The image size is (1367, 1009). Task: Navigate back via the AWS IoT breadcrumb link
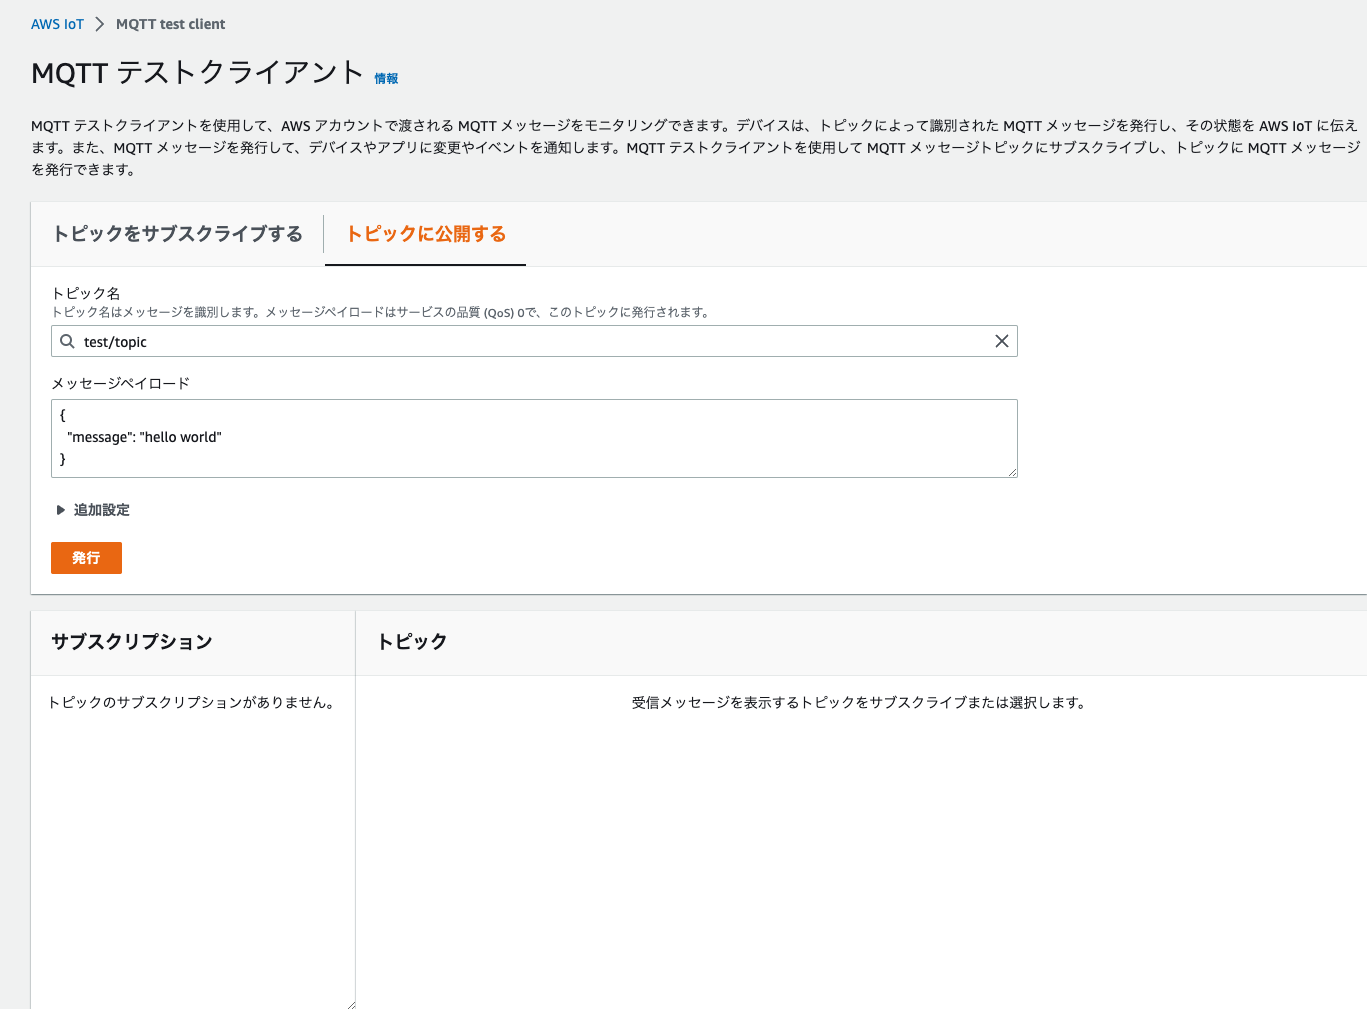click(x=57, y=23)
